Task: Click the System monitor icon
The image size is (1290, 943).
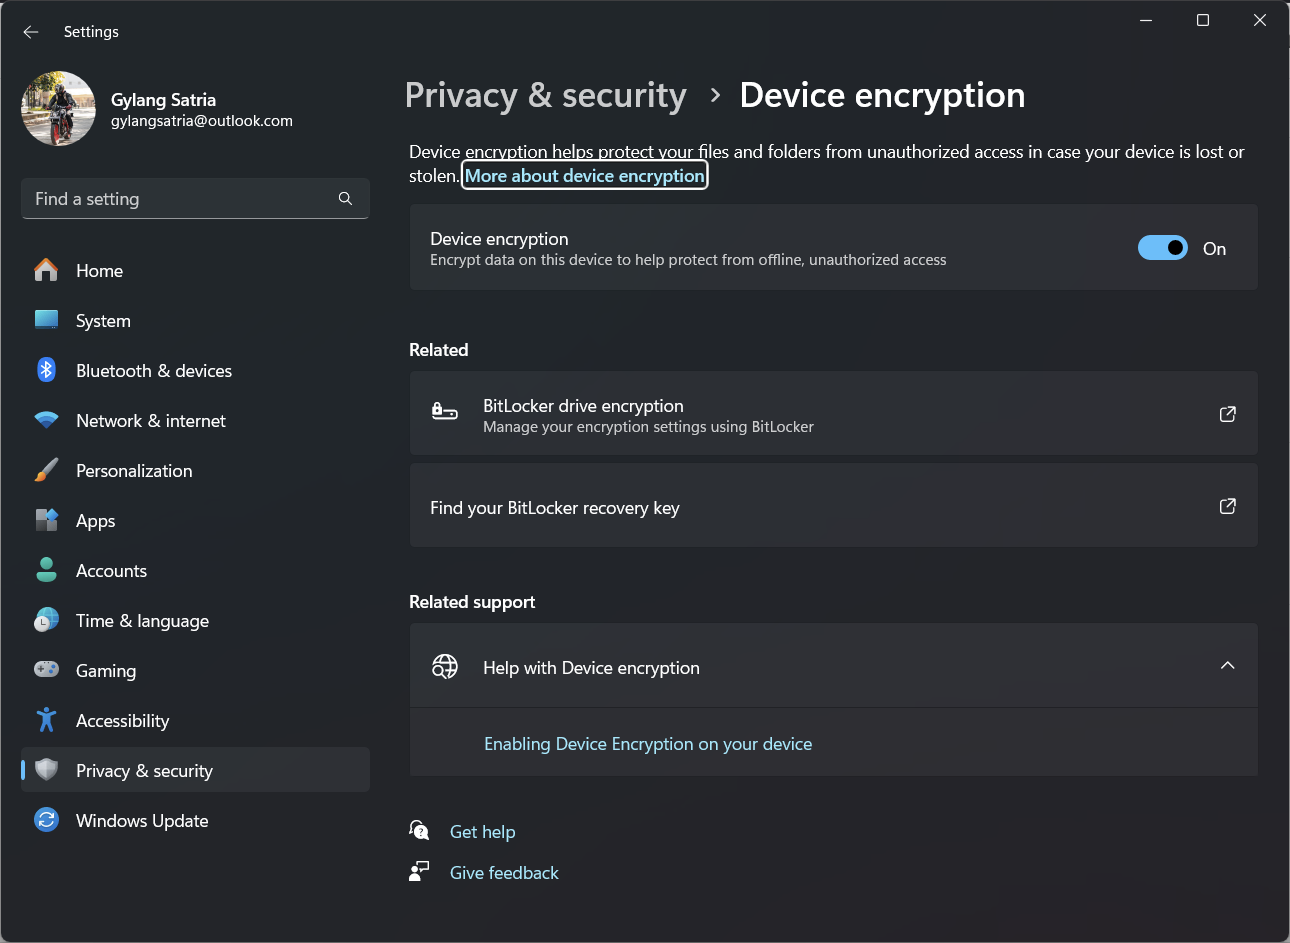Action: coord(46,320)
